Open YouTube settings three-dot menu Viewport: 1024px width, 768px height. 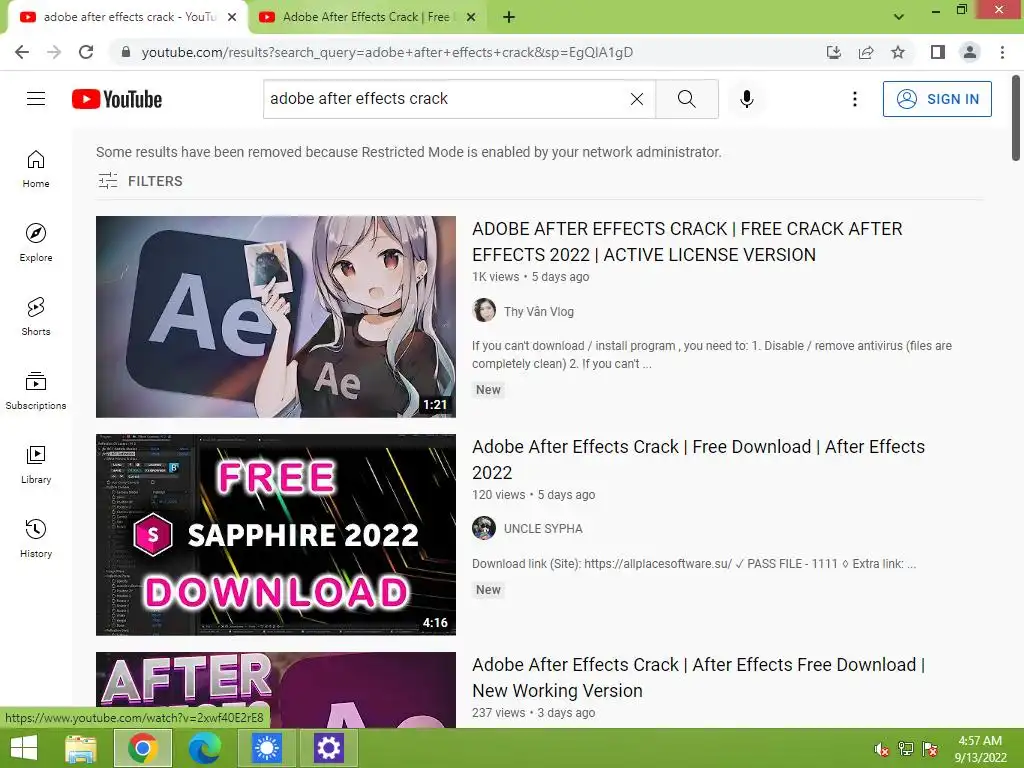(x=854, y=99)
